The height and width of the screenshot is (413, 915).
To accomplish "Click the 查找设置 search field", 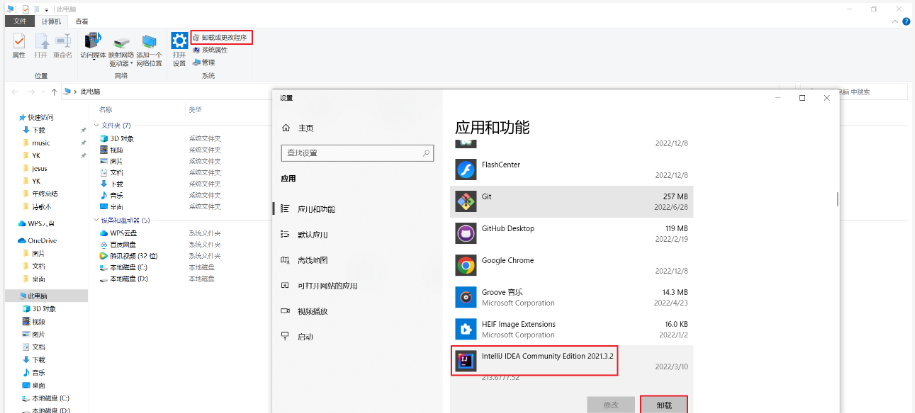I will [357, 153].
